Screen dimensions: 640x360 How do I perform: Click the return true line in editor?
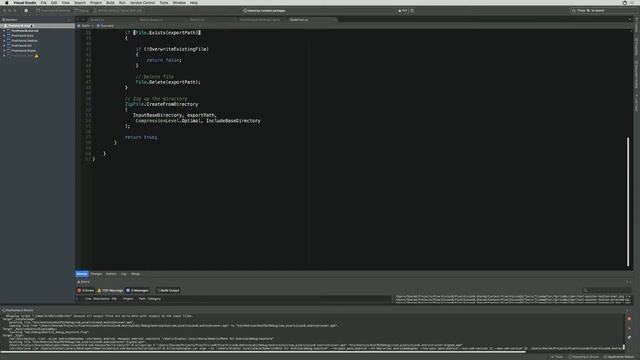[x=141, y=137]
